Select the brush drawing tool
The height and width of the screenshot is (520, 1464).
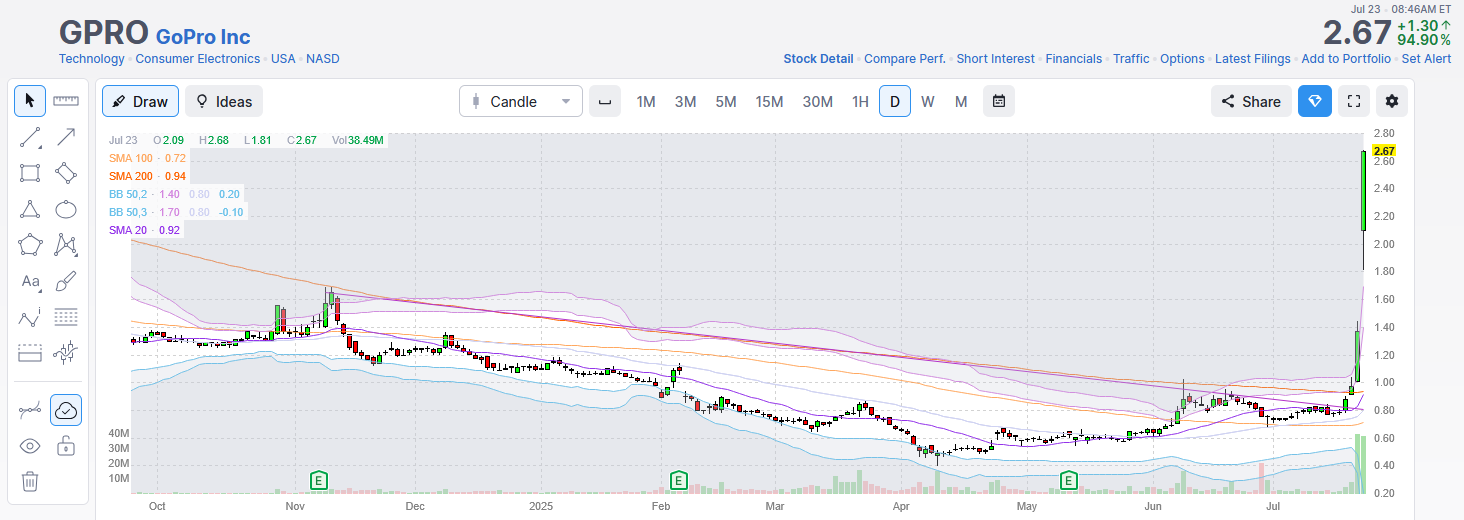66,281
